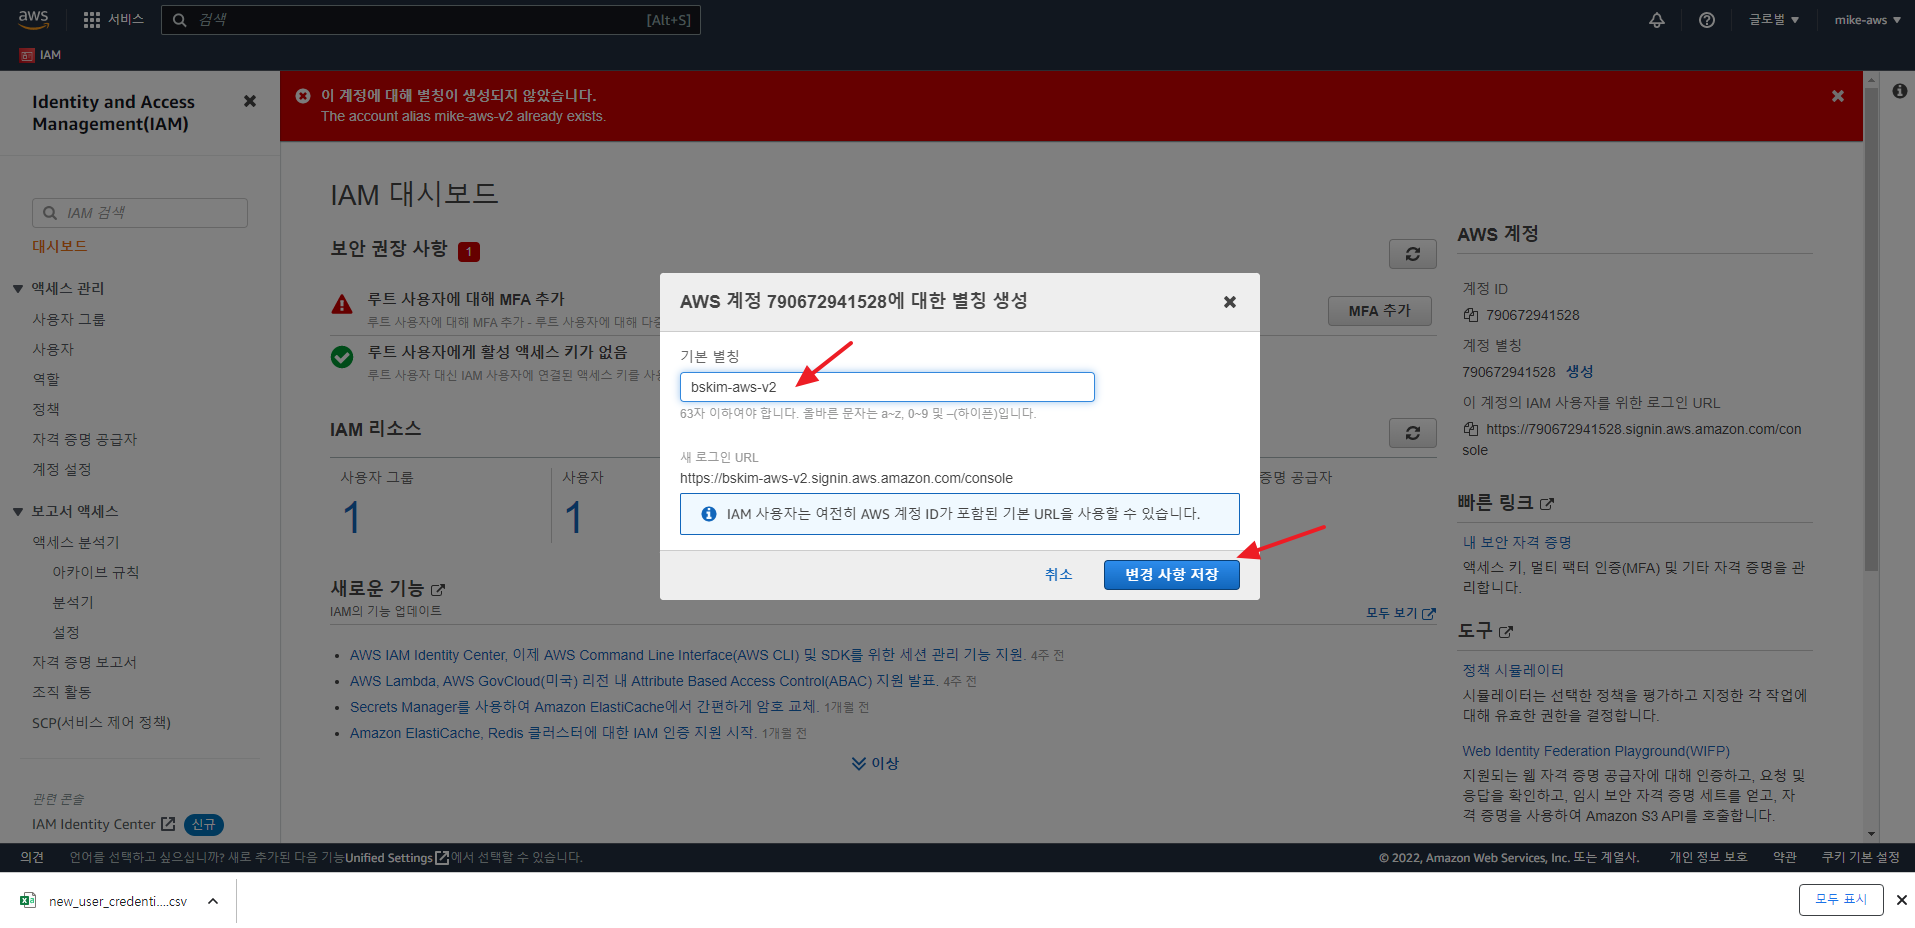The image size is (1915, 928).
Task: Open AWS IAM Identity Center news link
Action: pyautogui.click(x=687, y=655)
